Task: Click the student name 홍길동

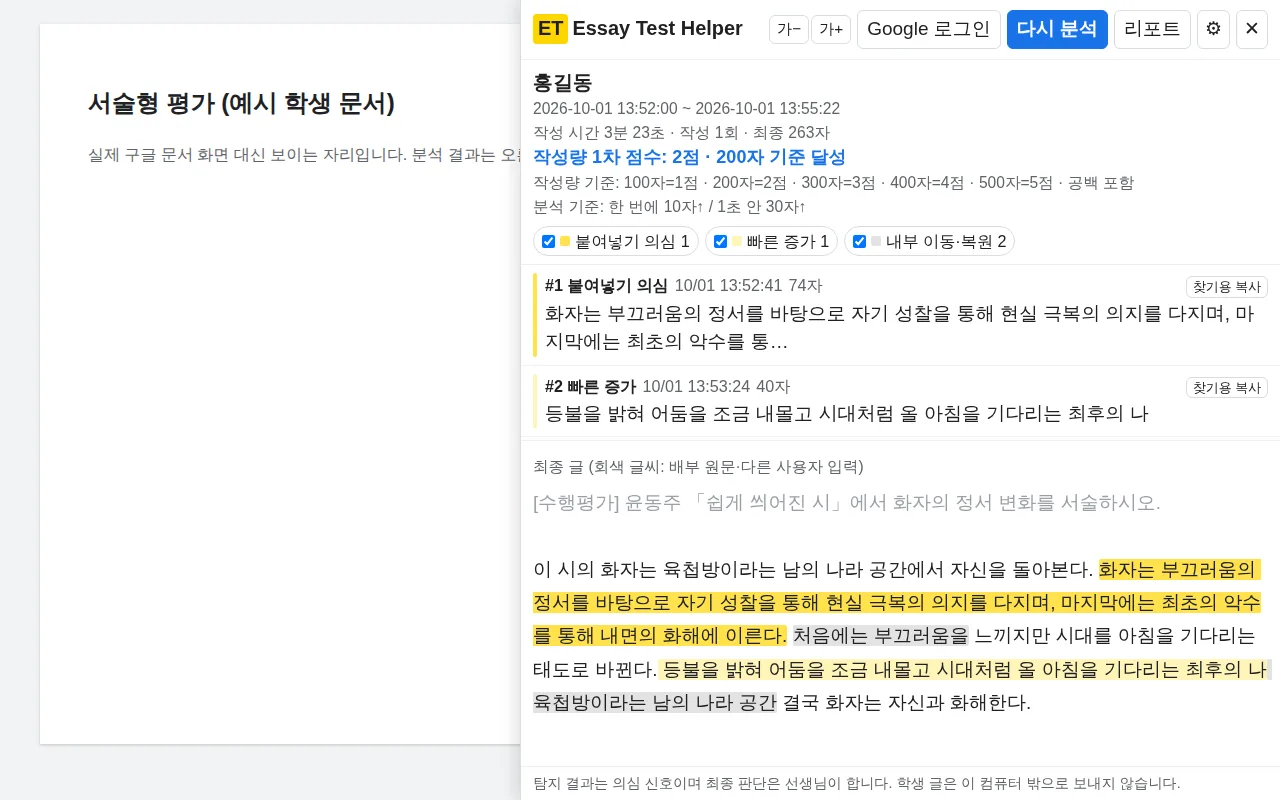Action: [x=563, y=83]
